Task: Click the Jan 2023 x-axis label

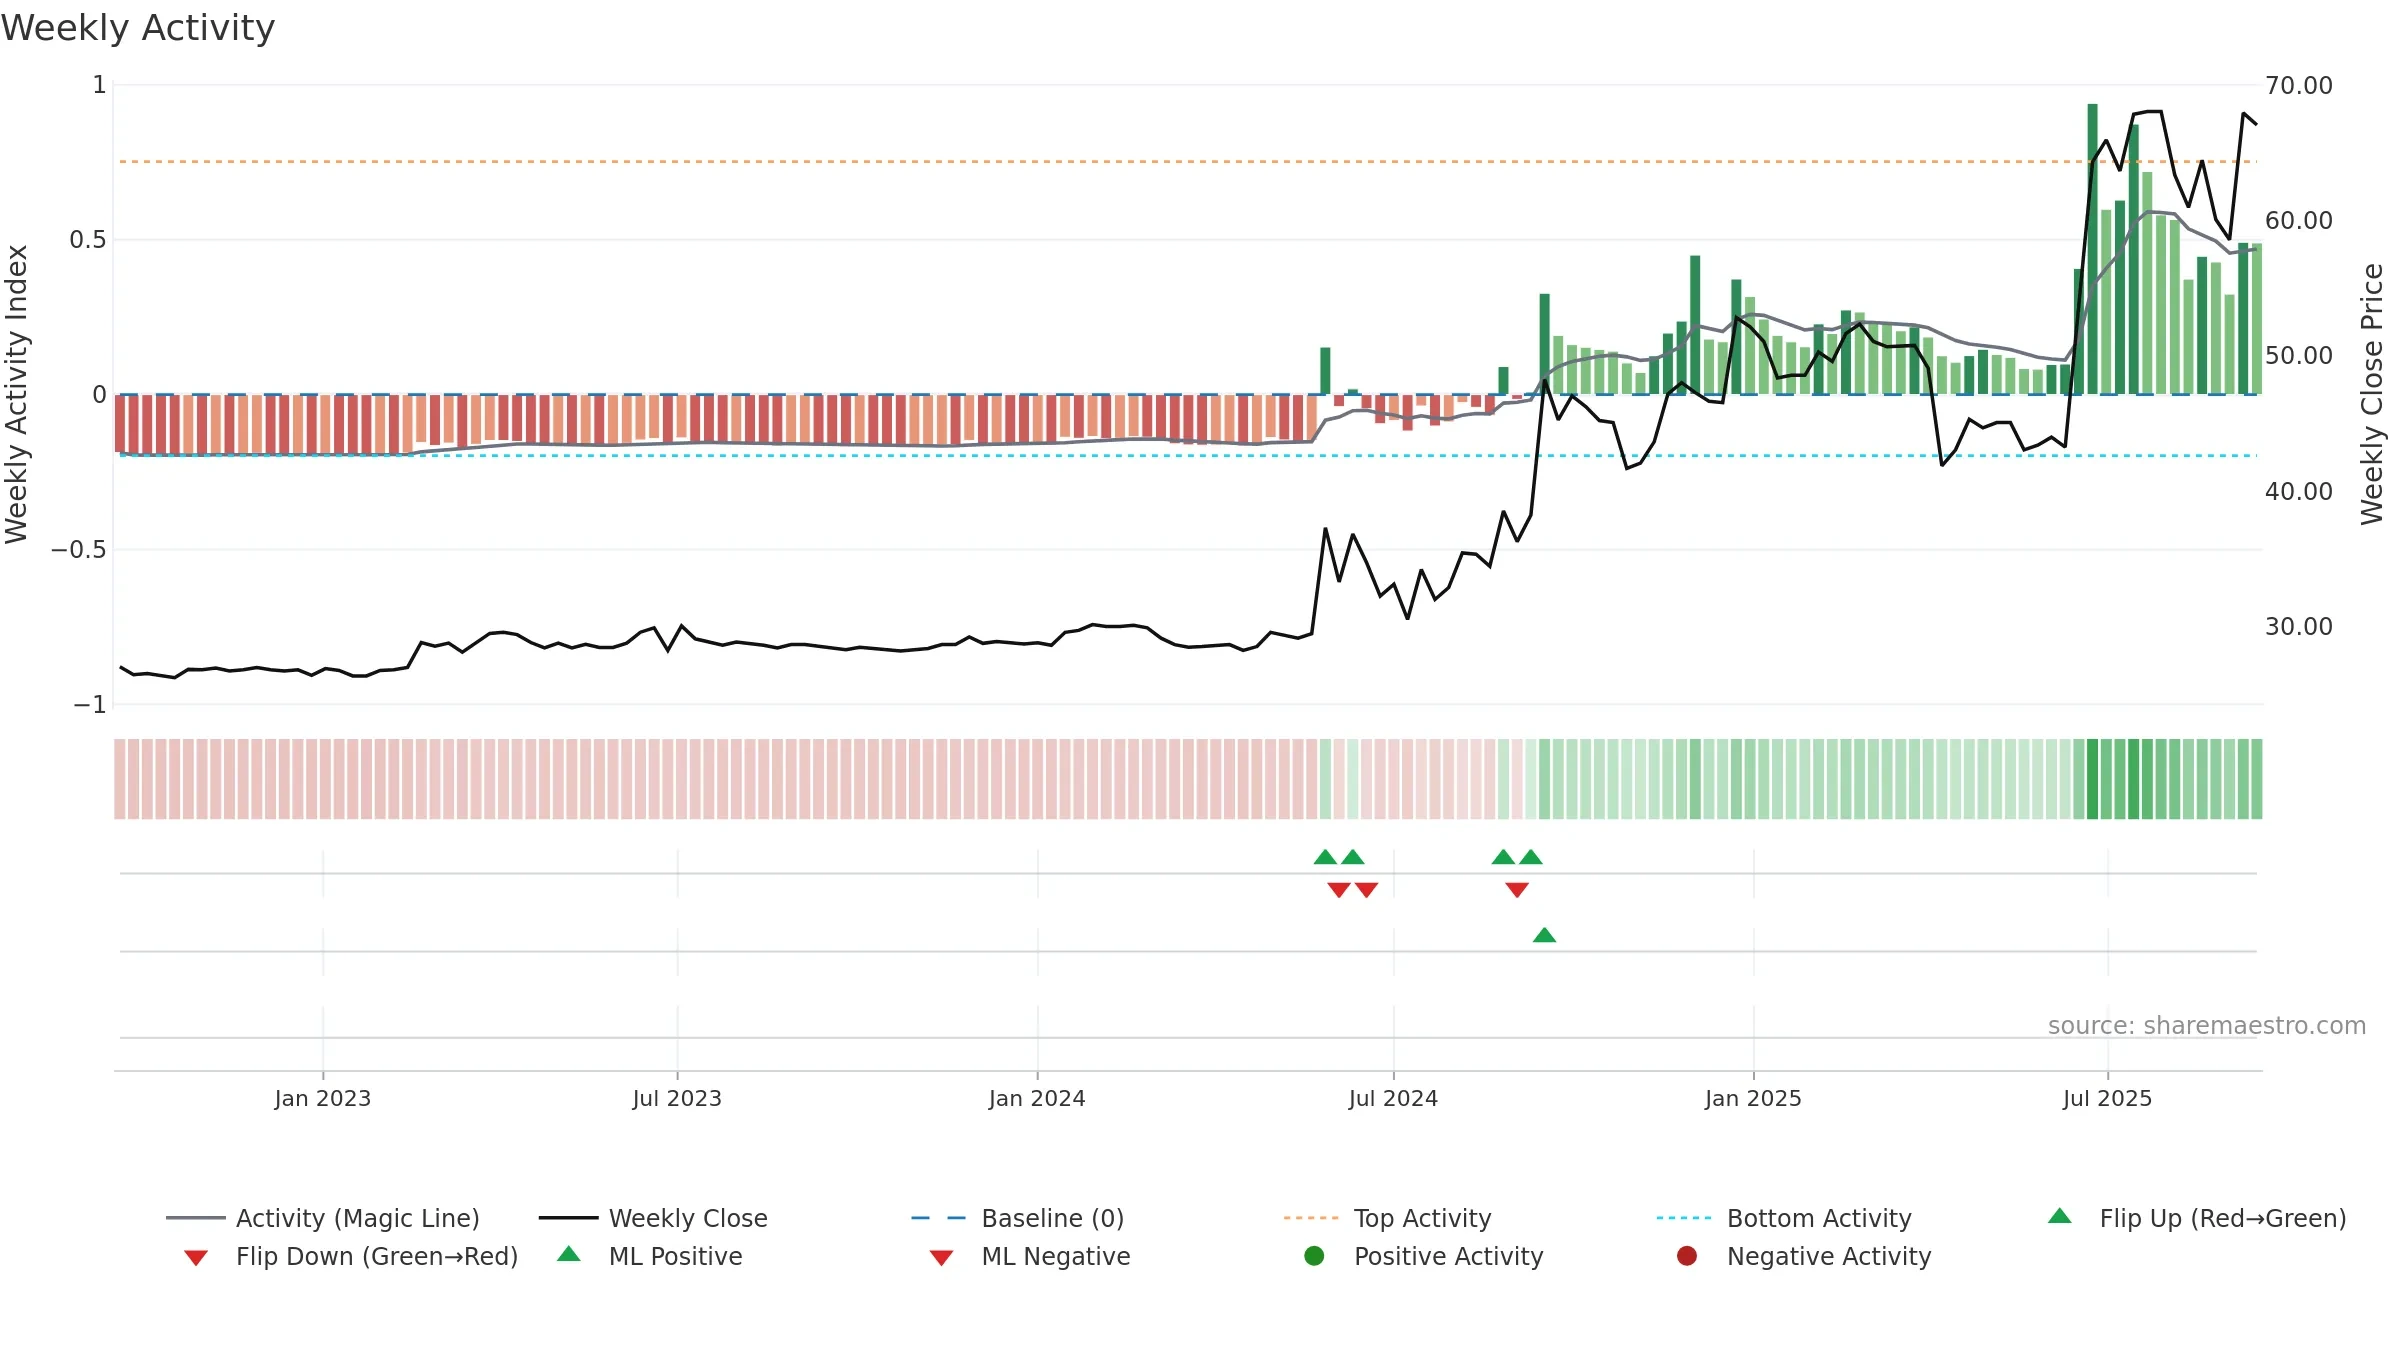Action: (x=322, y=1098)
